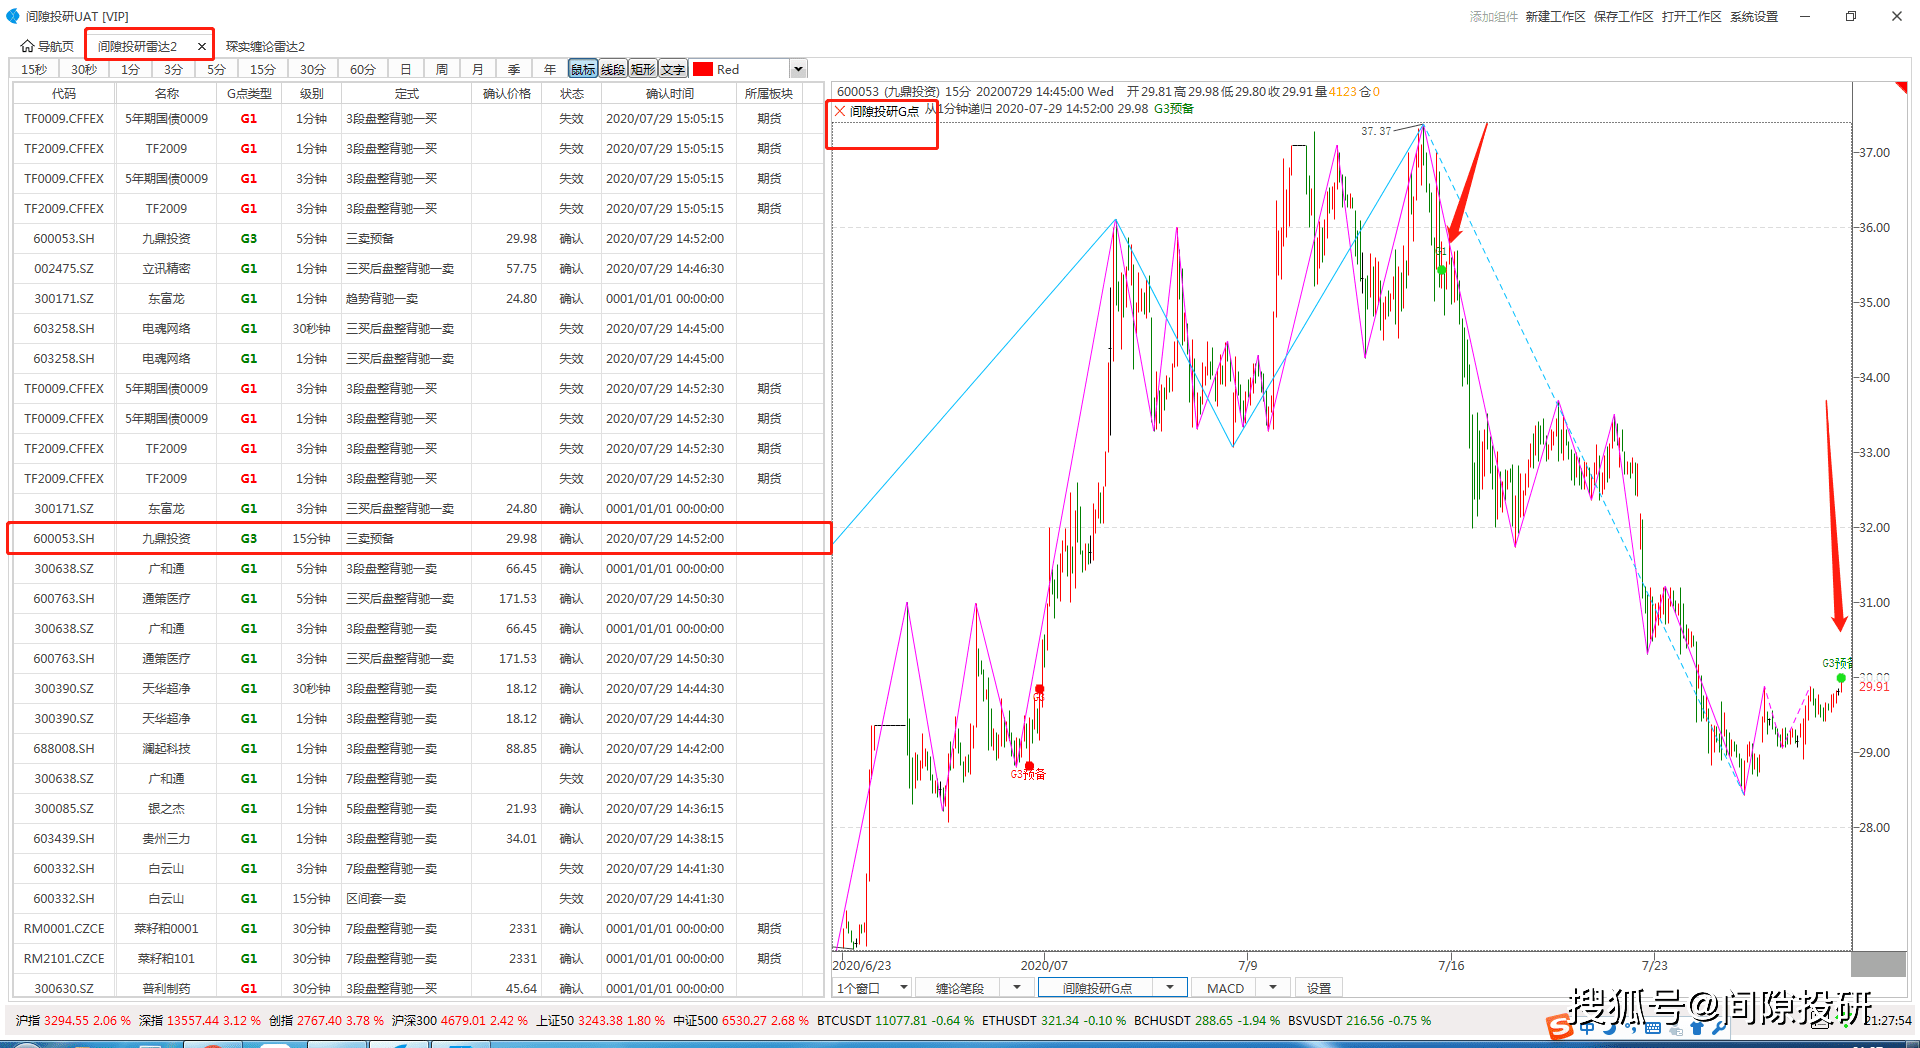This screenshot has width=1920, height=1048.
Task: Select the 周 weekly timeframe
Action: (441, 69)
